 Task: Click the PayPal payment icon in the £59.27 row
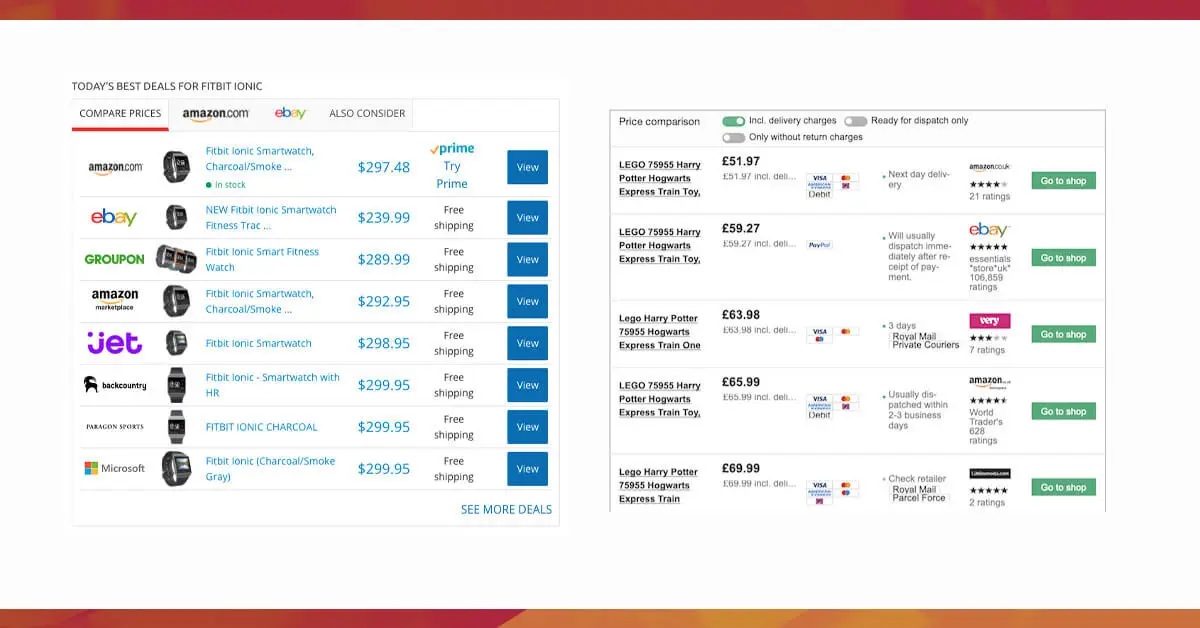click(x=819, y=244)
